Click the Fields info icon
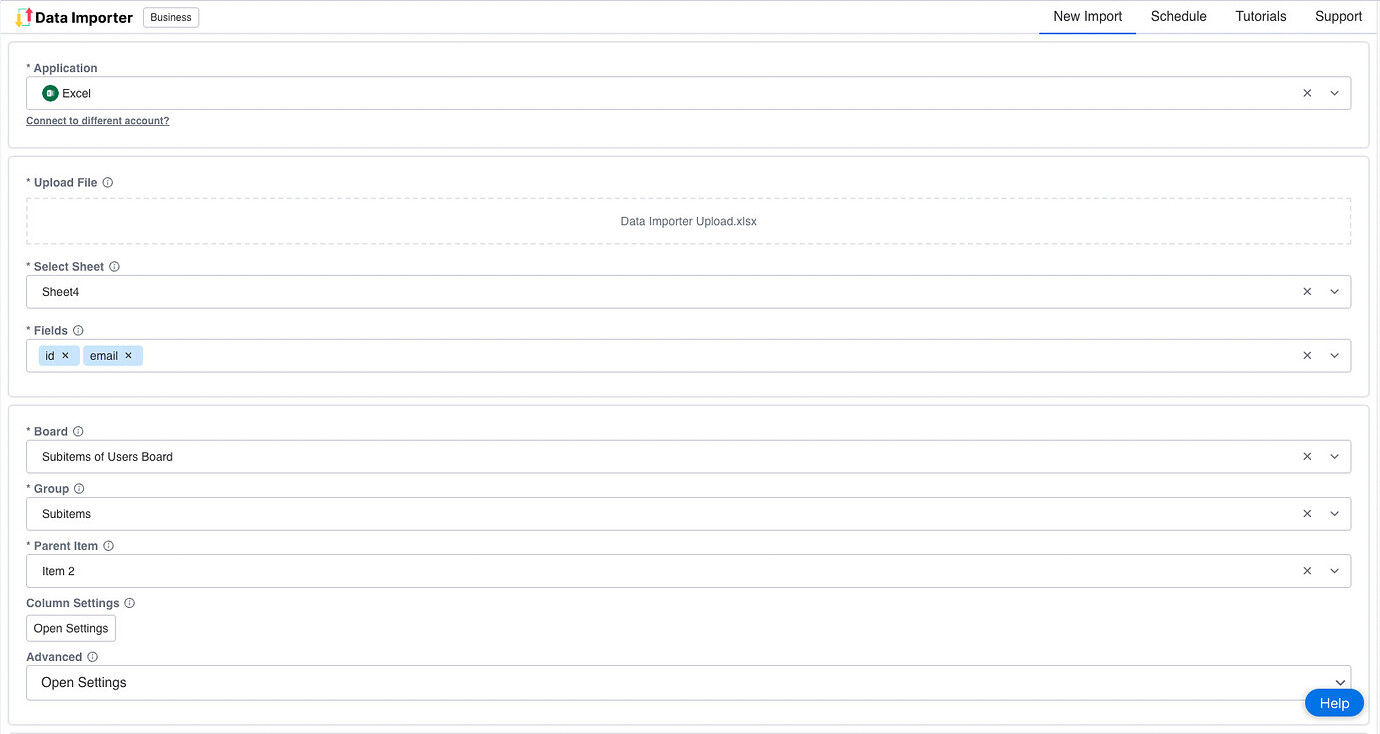This screenshot has width=1380, height=734. click(x=77, y=330)
